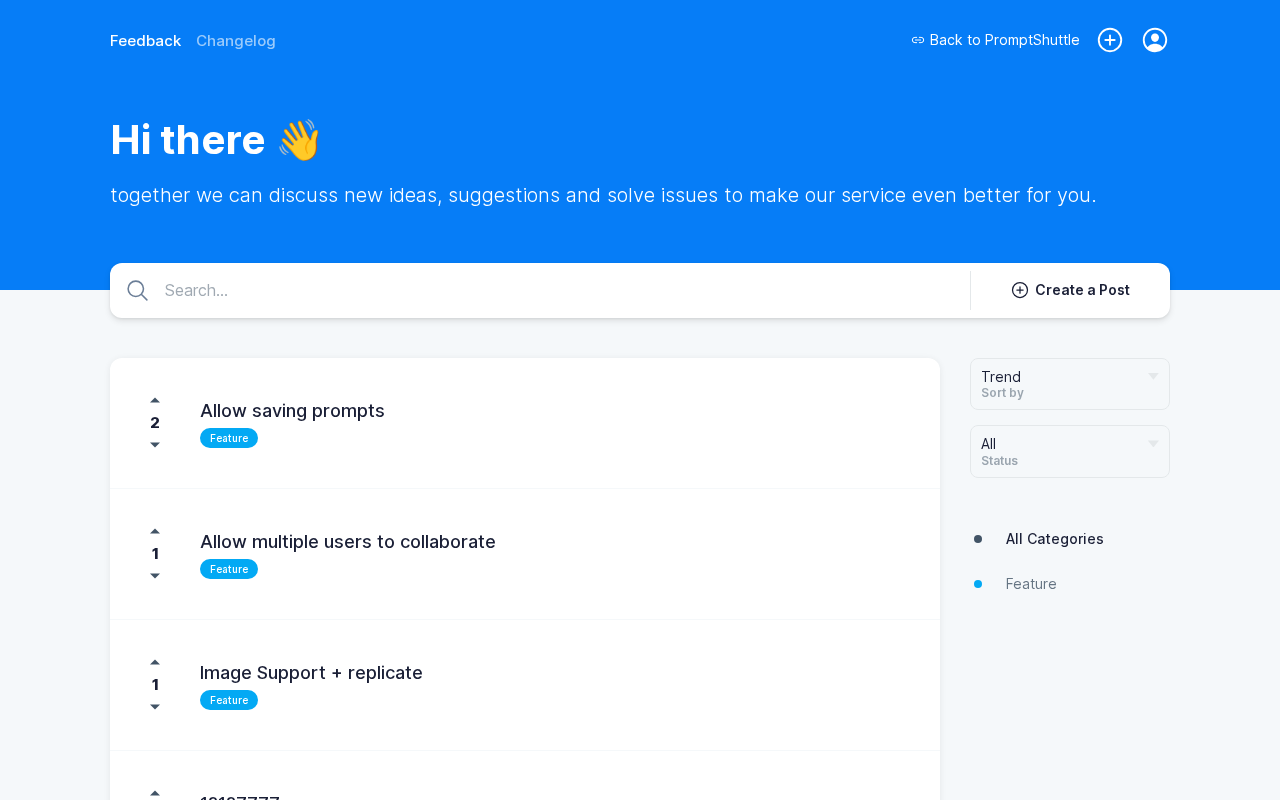1280x800 pixels.
Task: Downvote Allow multiple users to collaborate
Action: point(155,576)
